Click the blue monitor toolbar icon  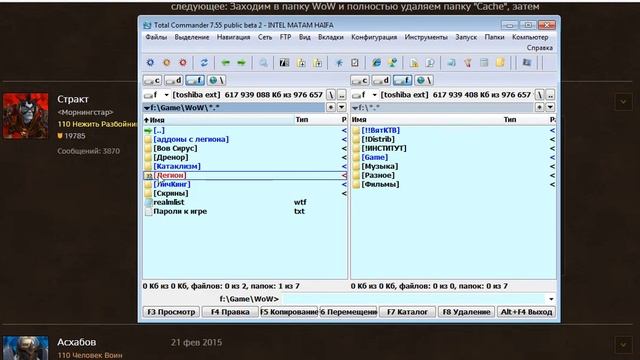451,62
